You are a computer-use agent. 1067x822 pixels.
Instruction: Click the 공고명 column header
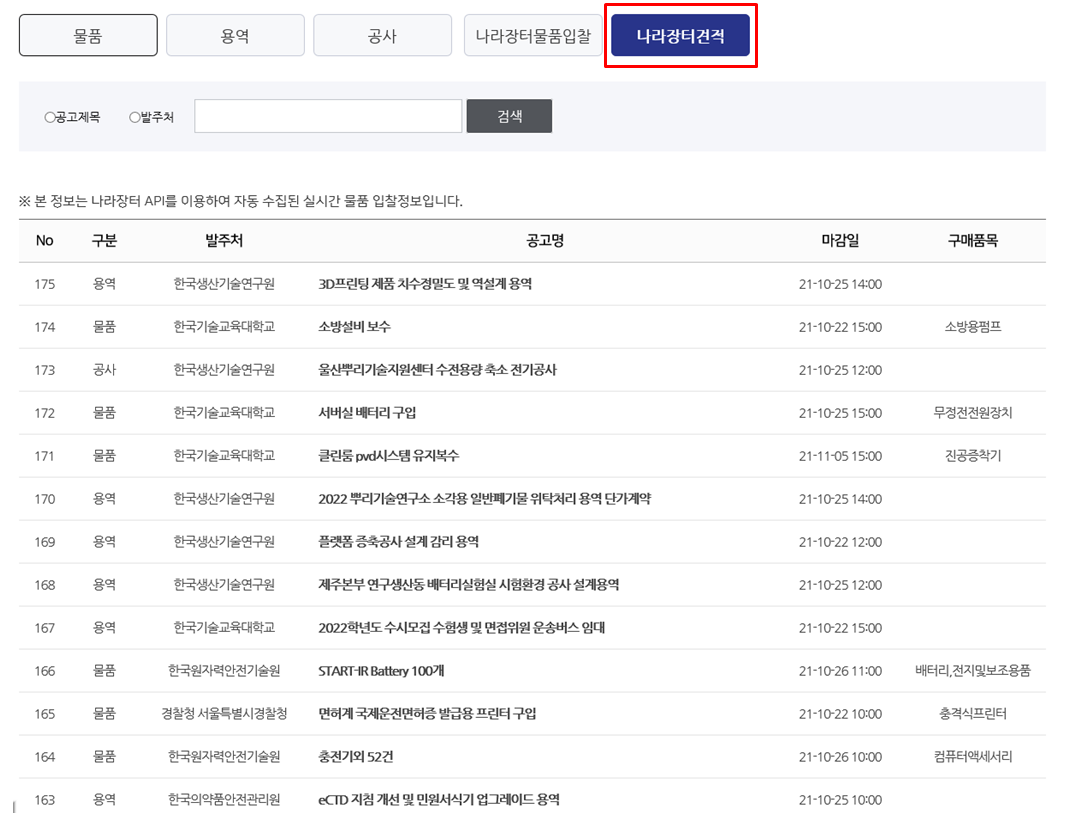pos(545,241)
